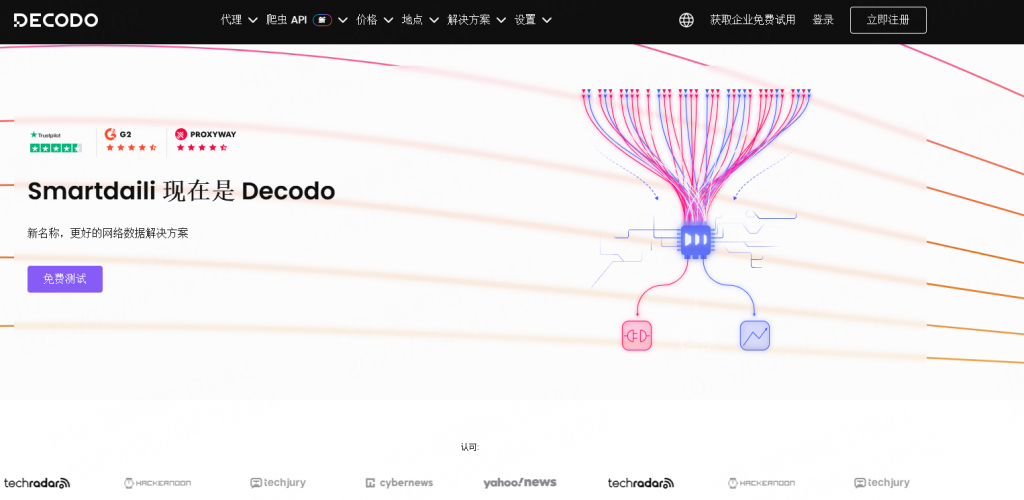The width and height of the screenshot is (1024, 500).
Task: Click the blue chip icon in illustration
Action: [x=696, y=240]
